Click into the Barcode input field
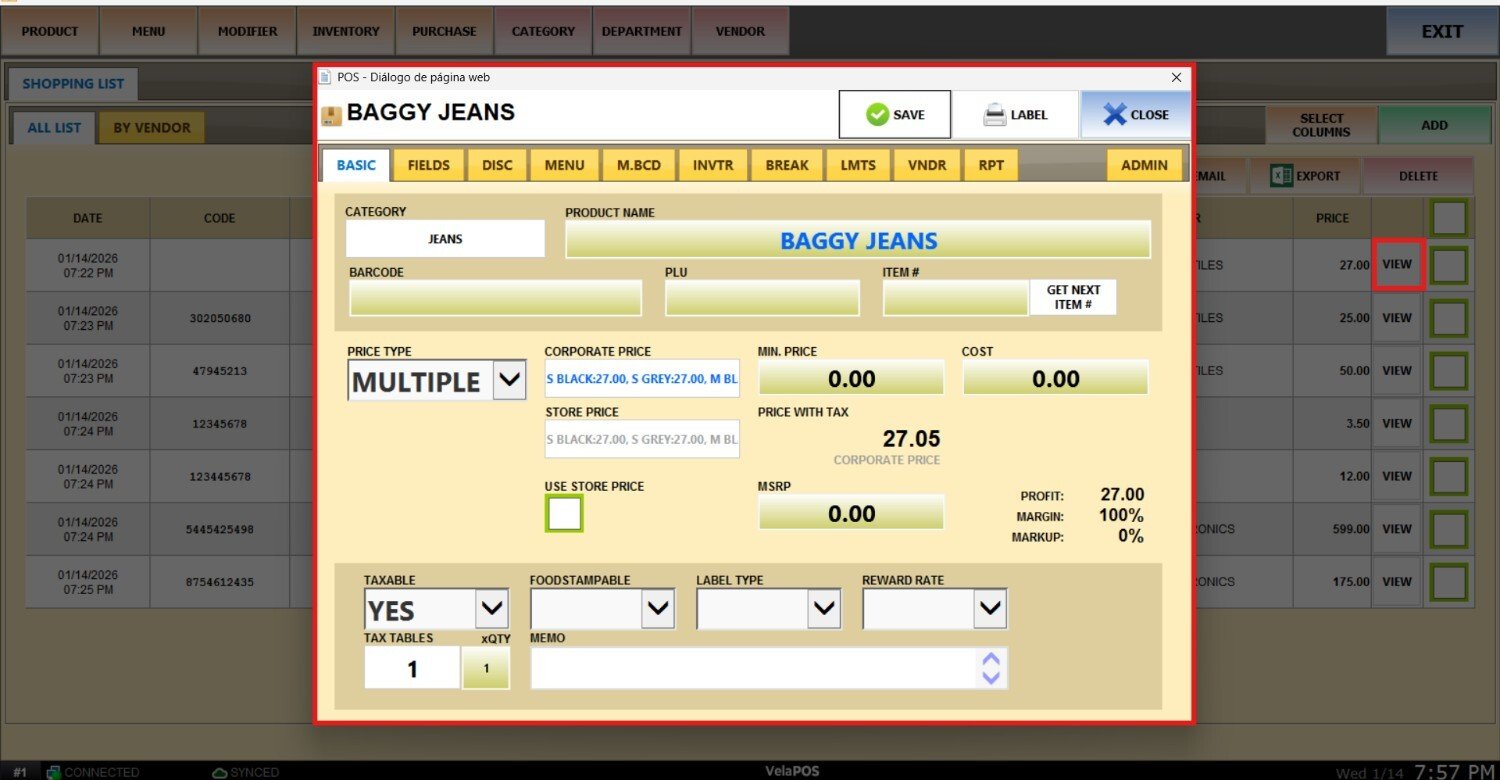Viewport: 1500px width, 780px height. point(495,298)
